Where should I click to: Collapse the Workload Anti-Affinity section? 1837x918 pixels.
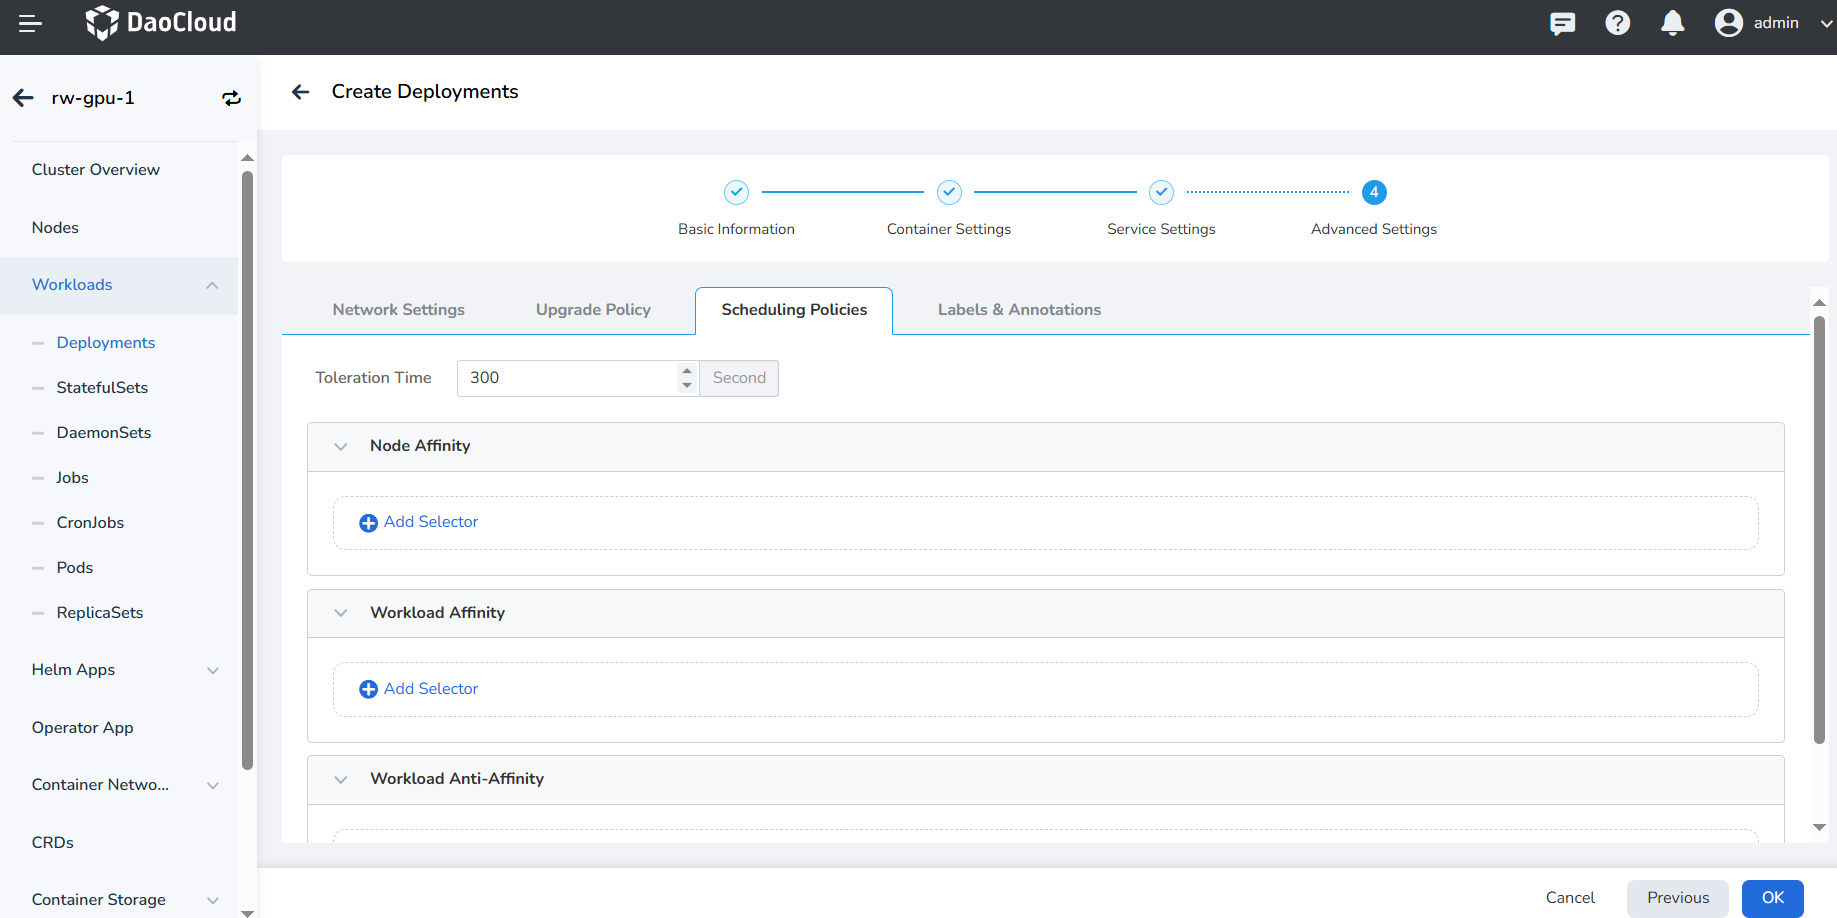pyautogui.click(x=341, y=780)
